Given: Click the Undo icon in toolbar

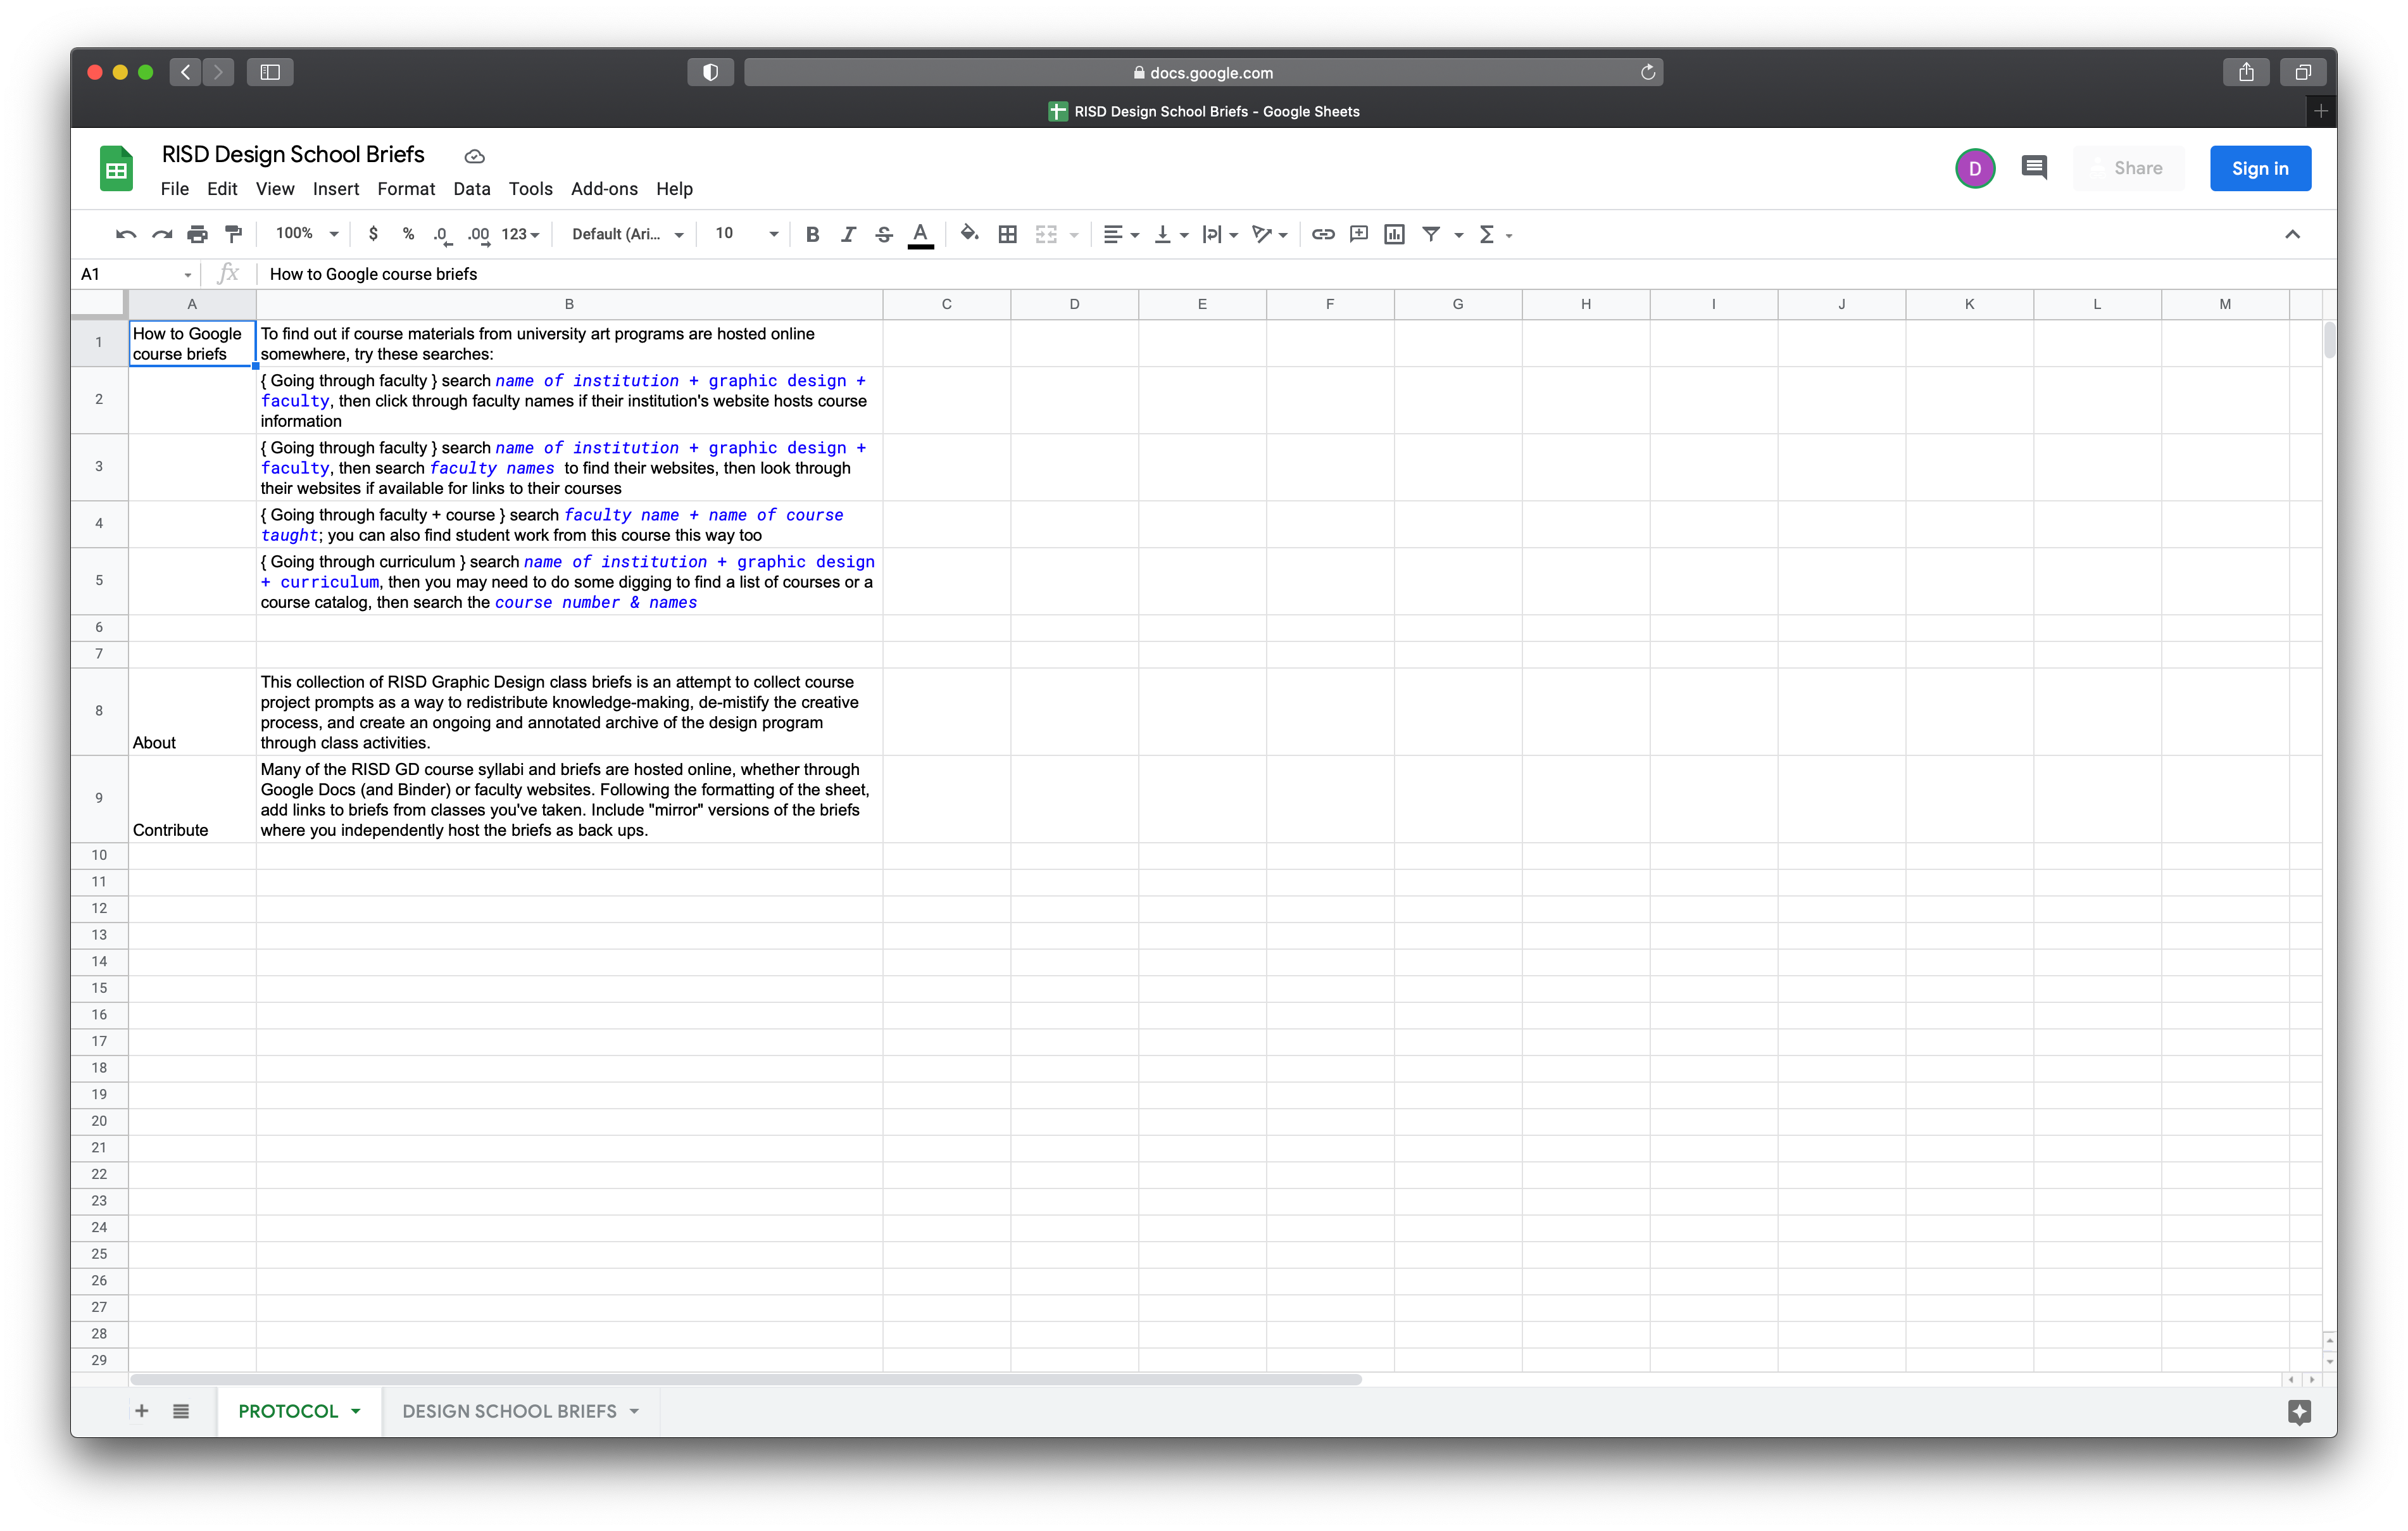Looking at the screenshot, I should 126,234.
